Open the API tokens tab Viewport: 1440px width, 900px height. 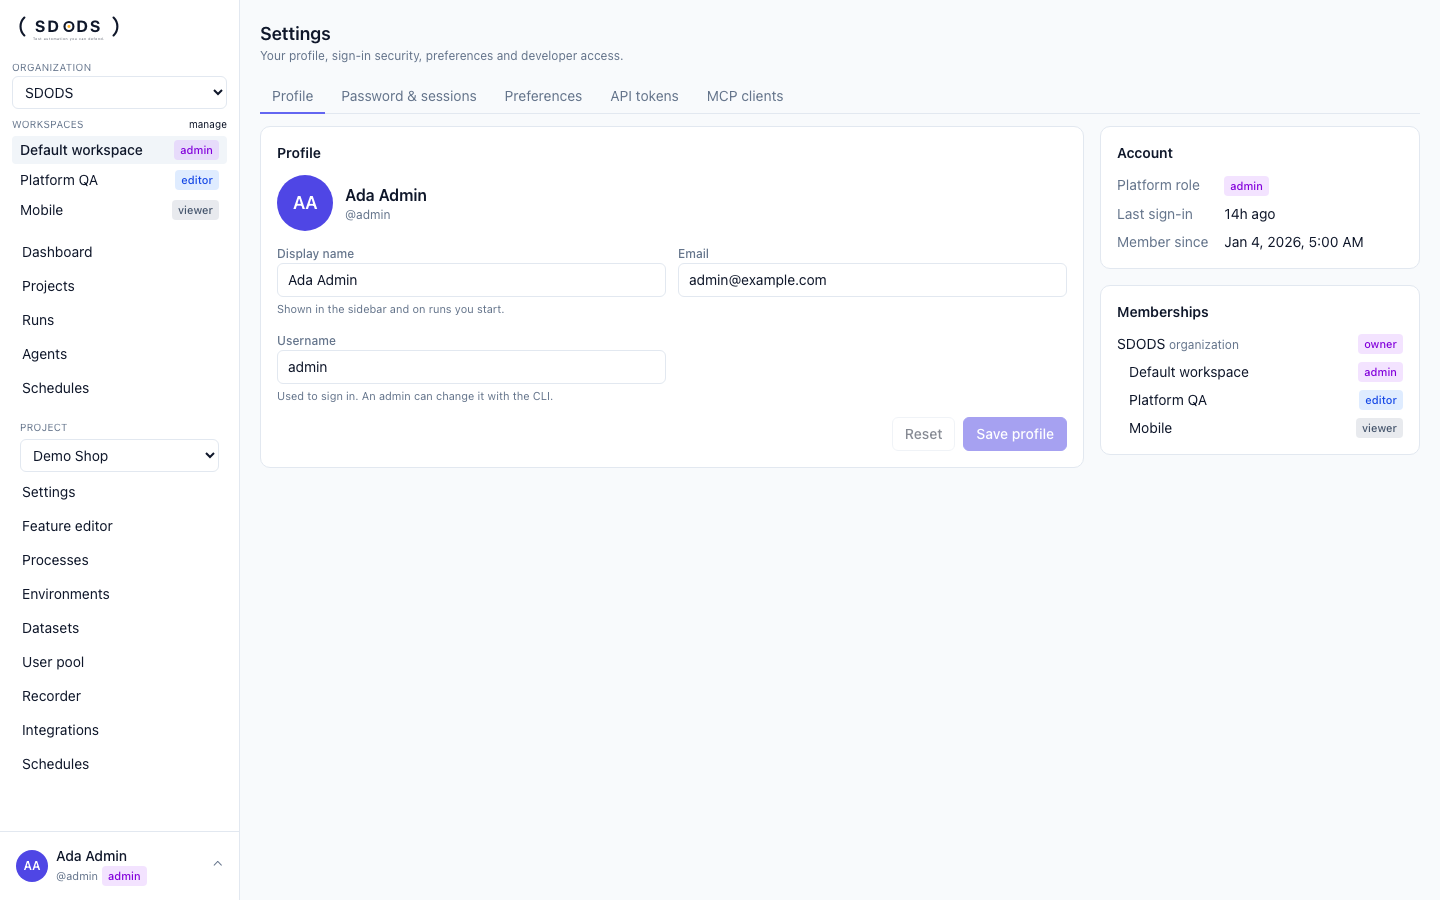[x=645, y=96]
